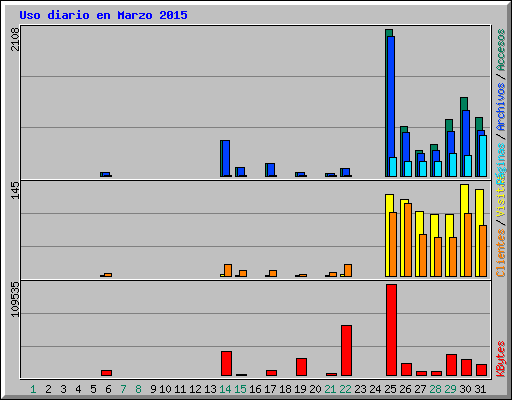512x400 pixels.
Task: Select day 7 on the x-axis
Action: [x=123, y=389]
